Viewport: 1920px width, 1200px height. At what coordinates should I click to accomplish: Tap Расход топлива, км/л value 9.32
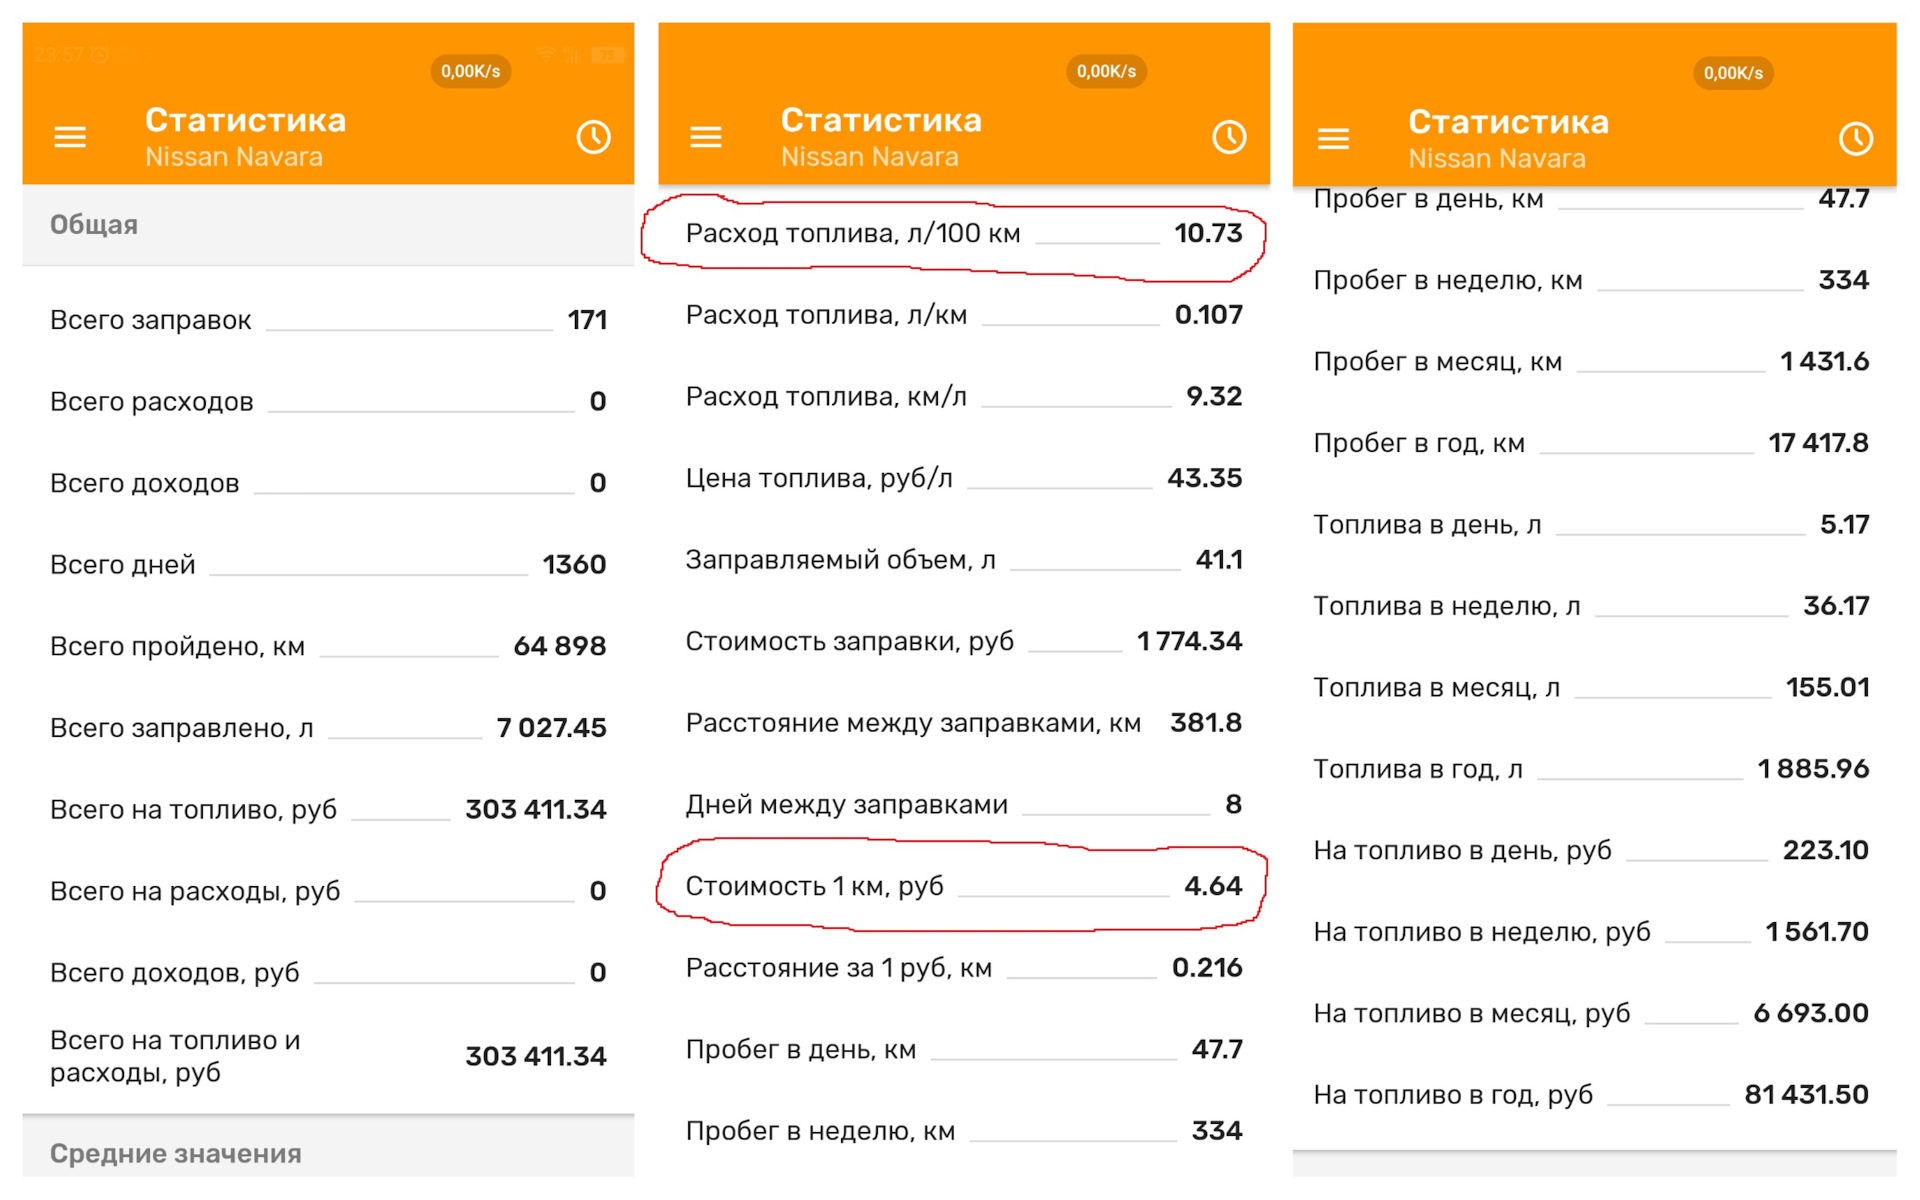click(x=1215, y=396)
